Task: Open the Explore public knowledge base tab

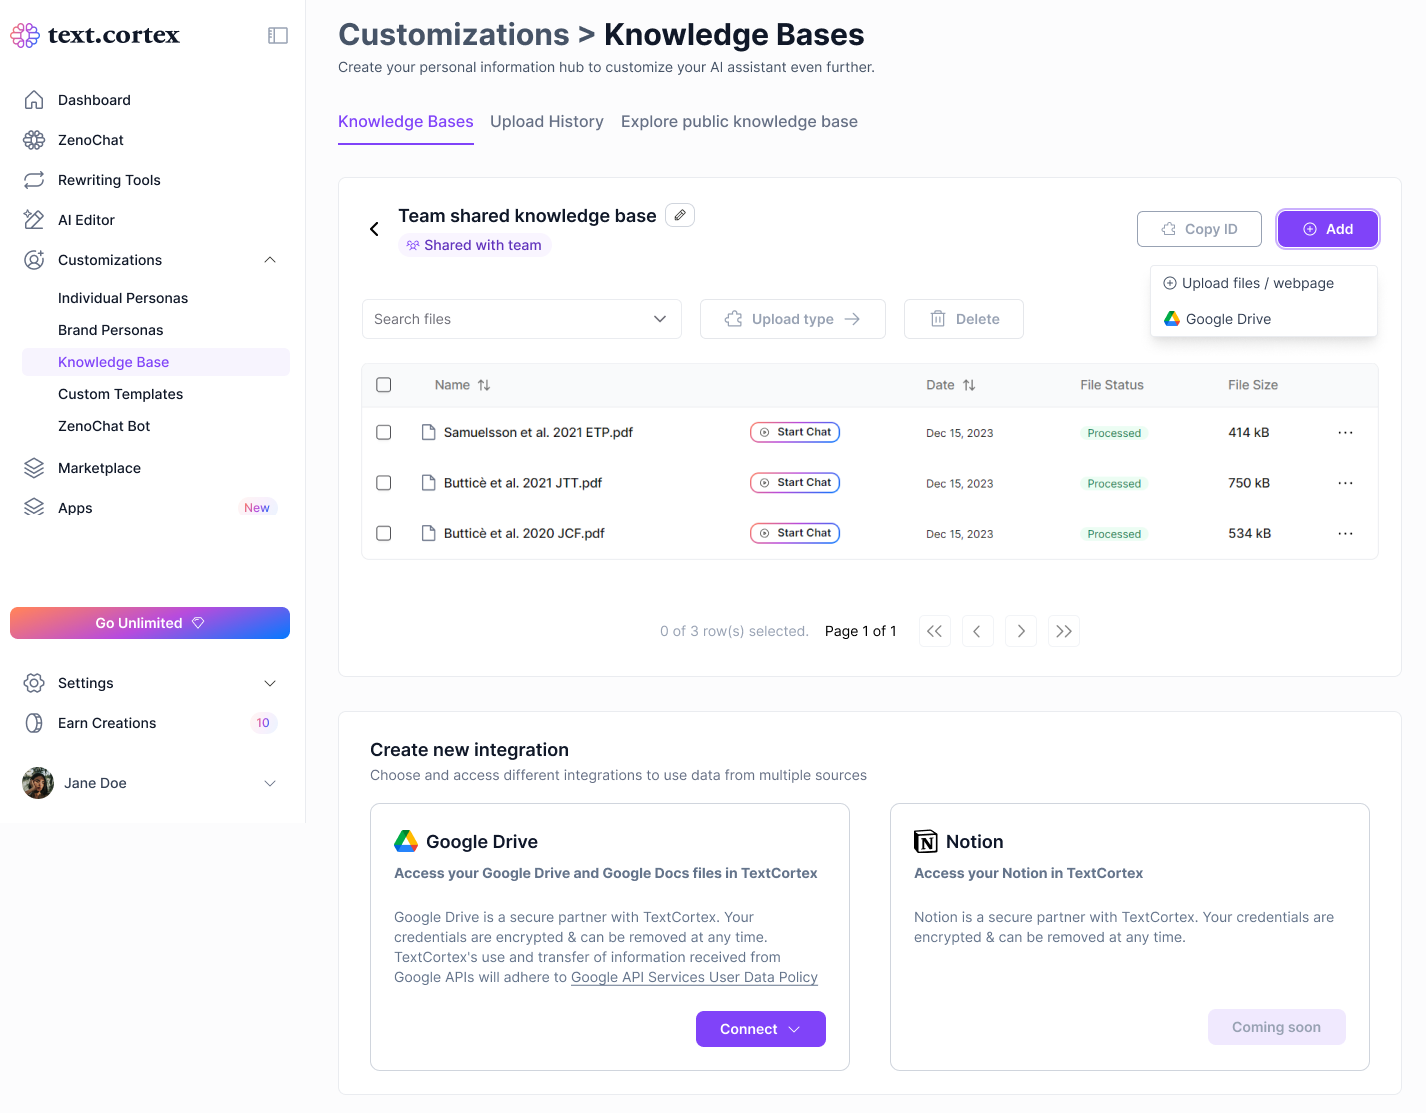Action: 739,121
